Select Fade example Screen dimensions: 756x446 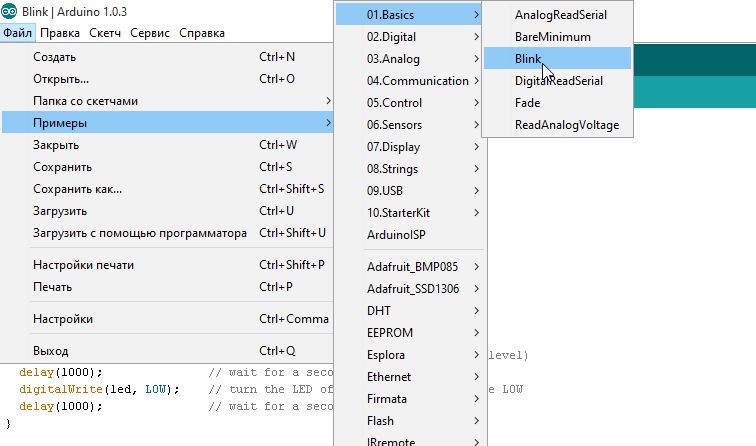point(557,103)
